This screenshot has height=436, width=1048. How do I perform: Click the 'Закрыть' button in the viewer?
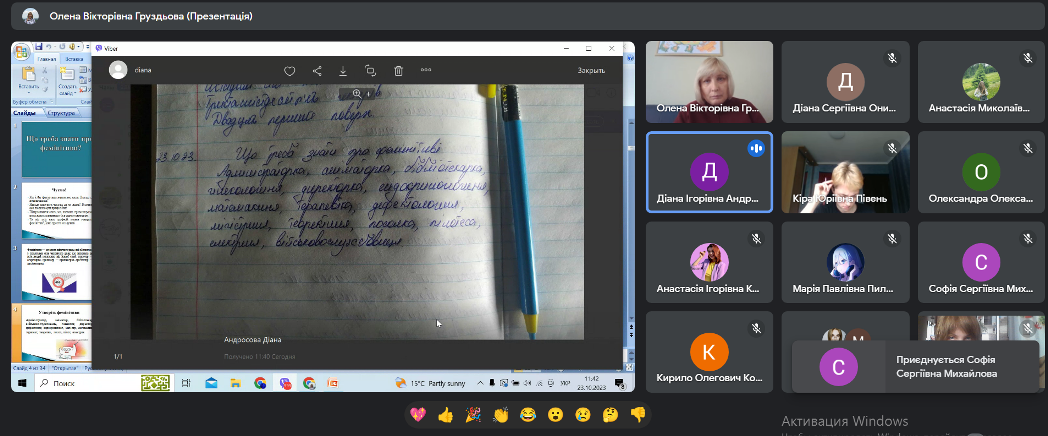click(x=591, y=71)
